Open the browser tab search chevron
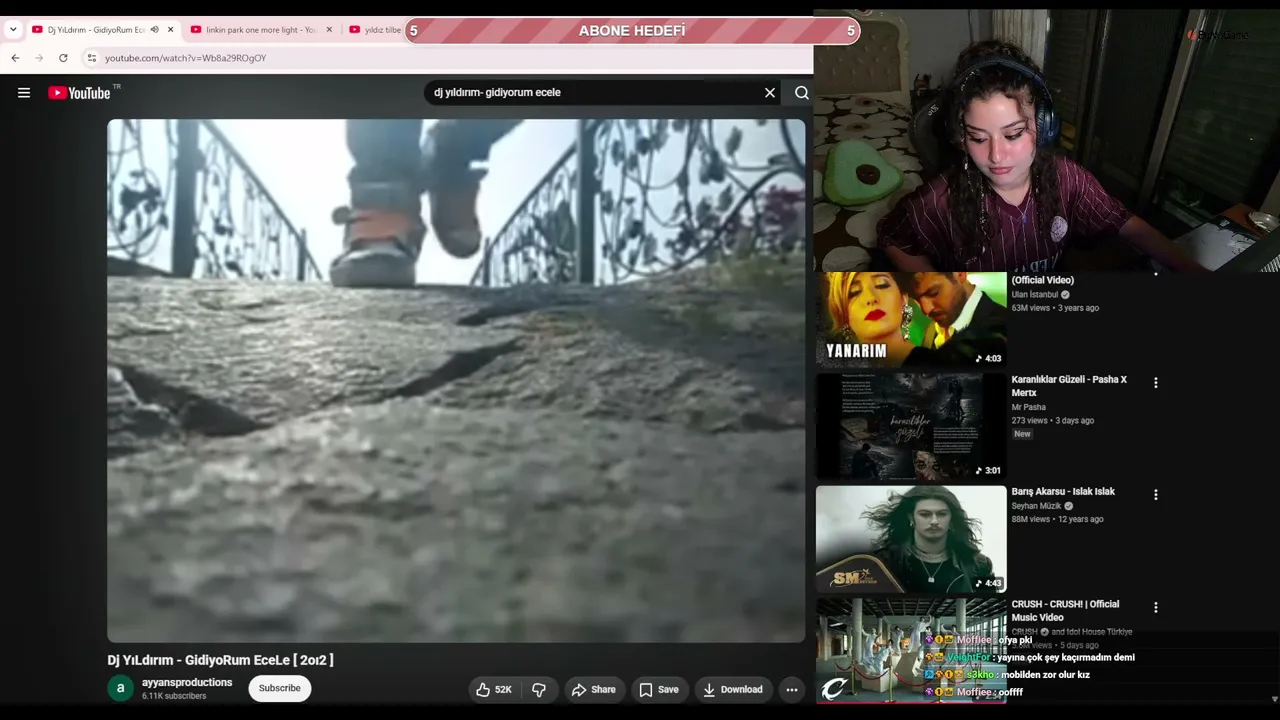The height and width of the screenshot is (720, 1280). (13, 30)
